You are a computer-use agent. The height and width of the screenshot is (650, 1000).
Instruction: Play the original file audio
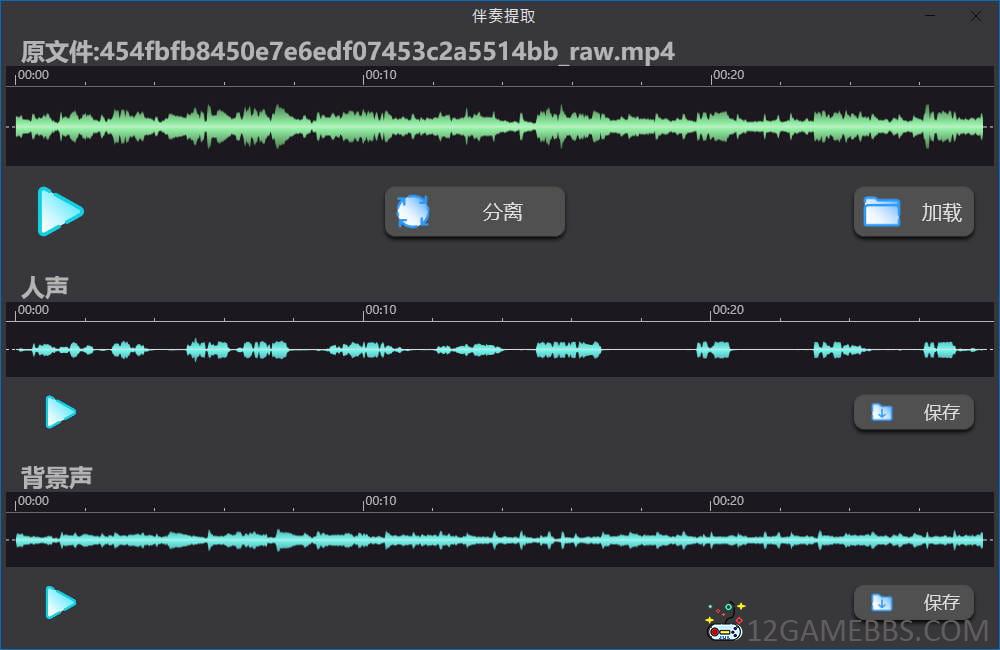point(60,211)
